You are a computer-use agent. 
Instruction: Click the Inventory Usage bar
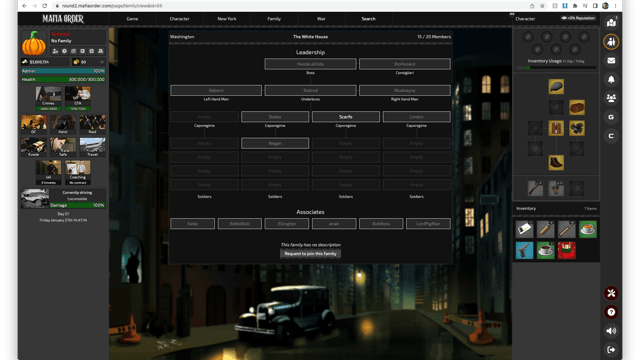pos(556,67)
